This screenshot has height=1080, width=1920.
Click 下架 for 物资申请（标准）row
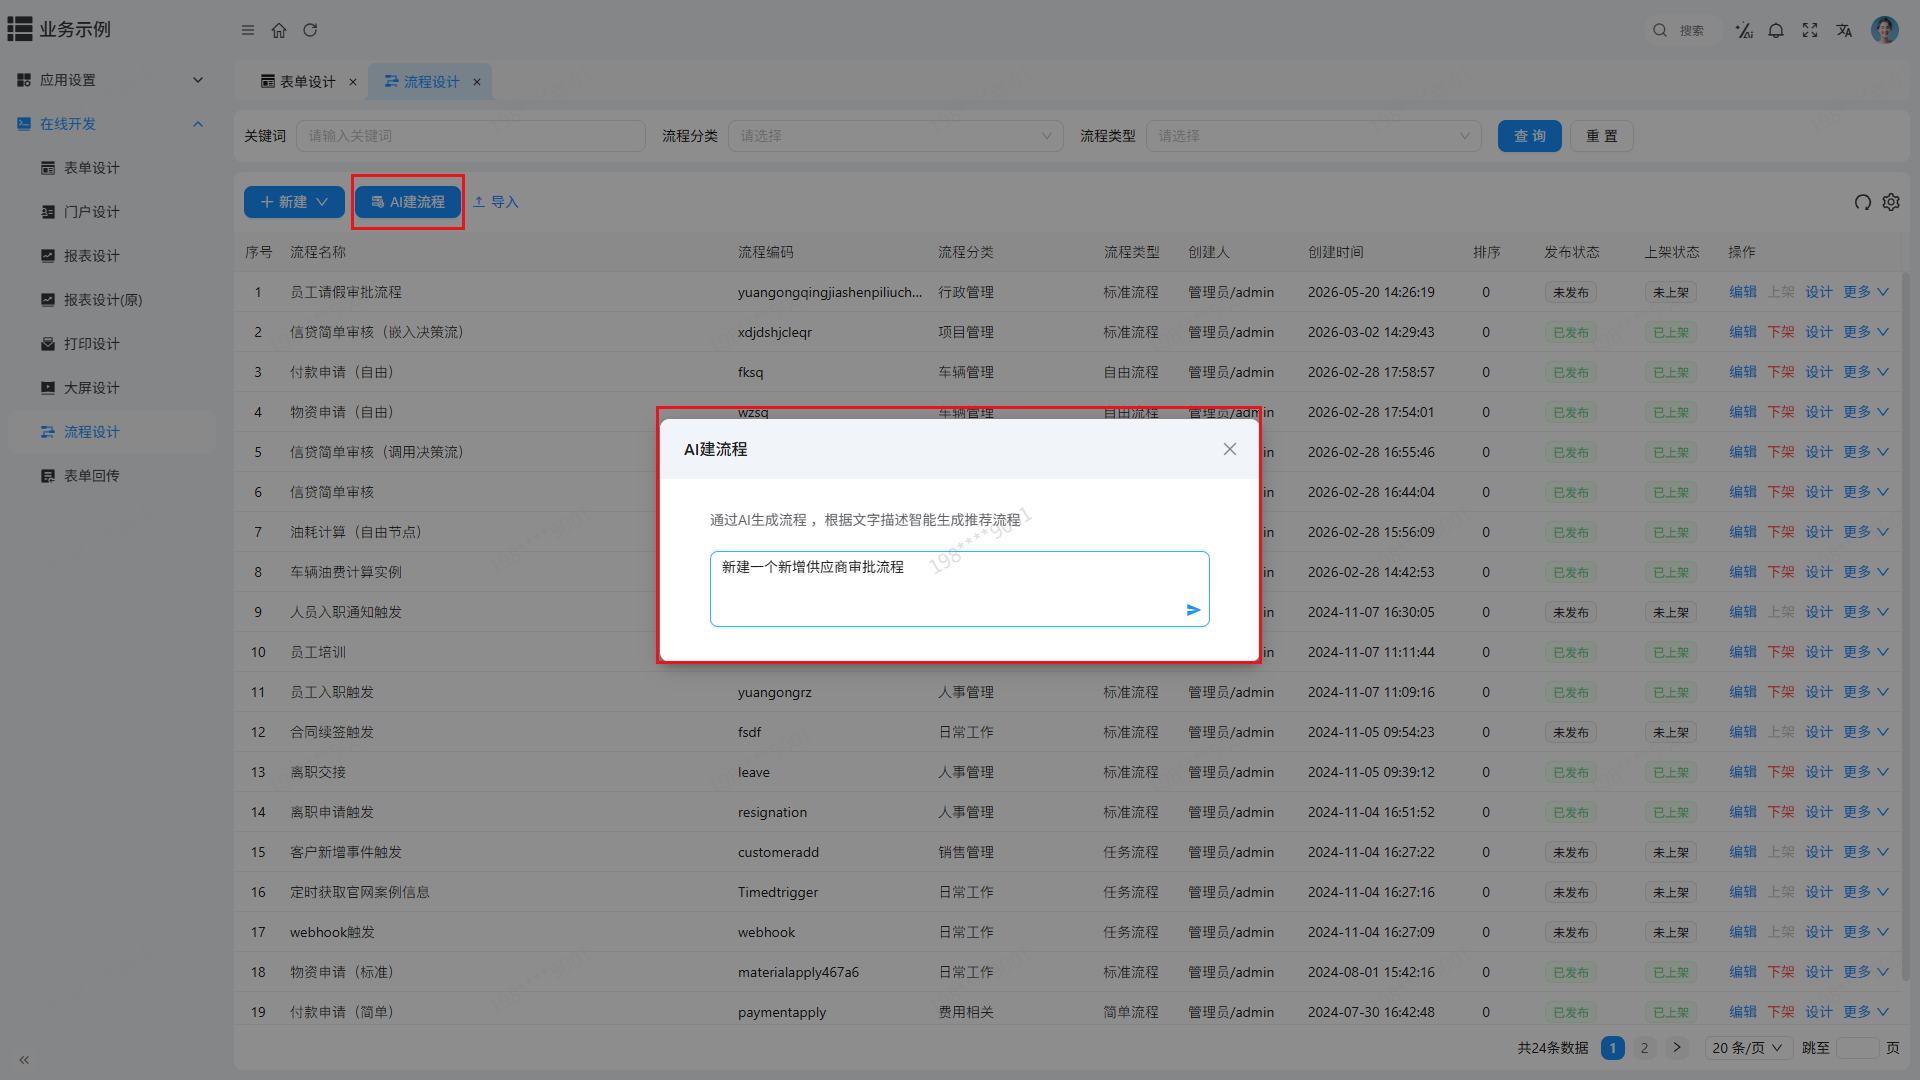coord(1781,972)
